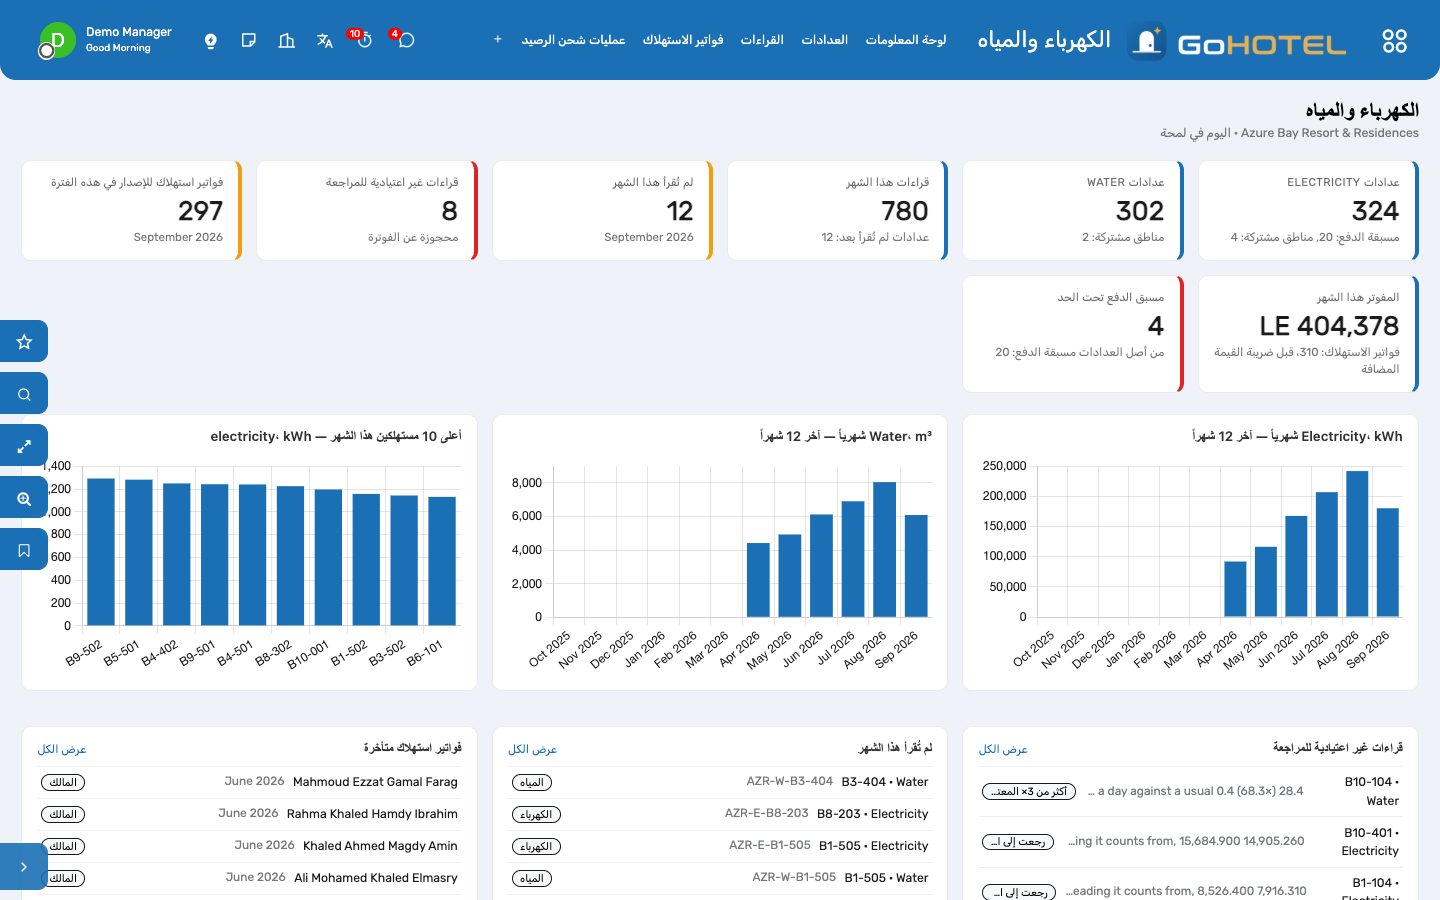Image resolution: width=1440 pixels, height=900 pixels.
Task: Open the invoices to issue card showing 297
Action: click(x=132, y=210)
